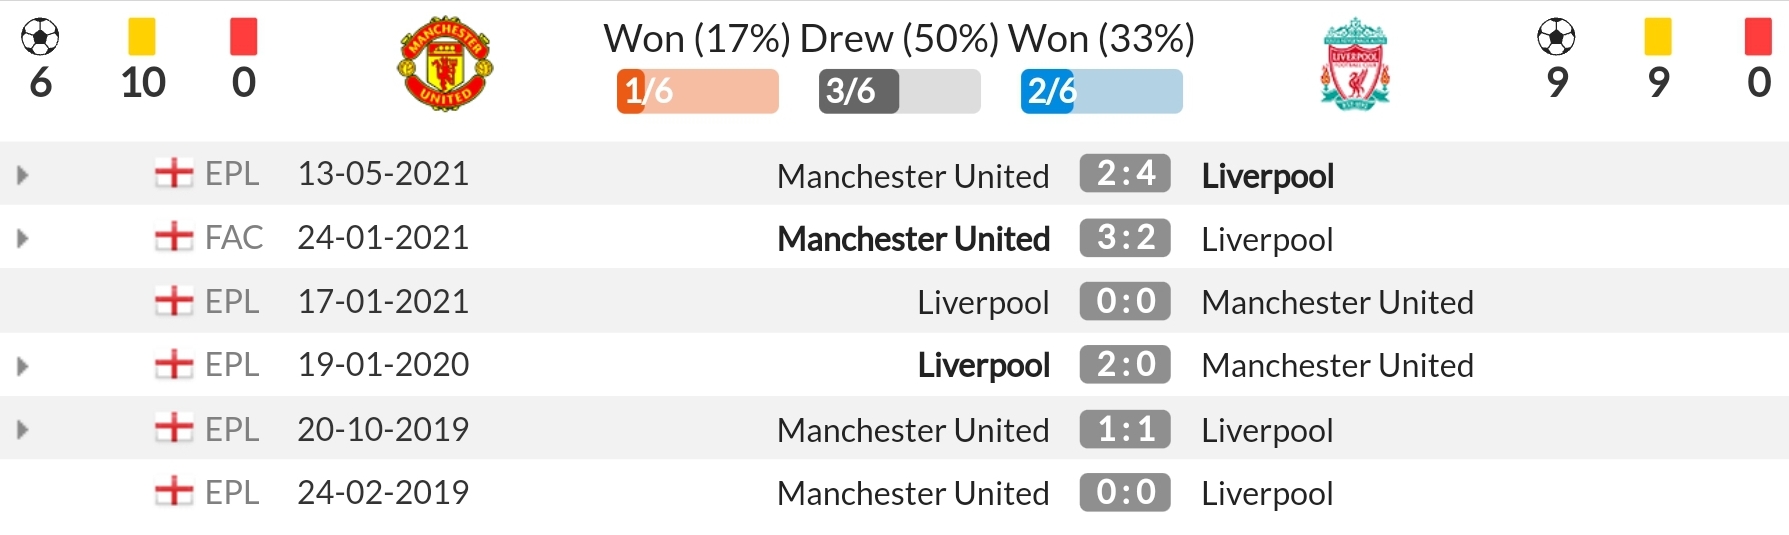
Task: Click Liverpool's goals soccer ball icon
Action: coord(1556,37)
